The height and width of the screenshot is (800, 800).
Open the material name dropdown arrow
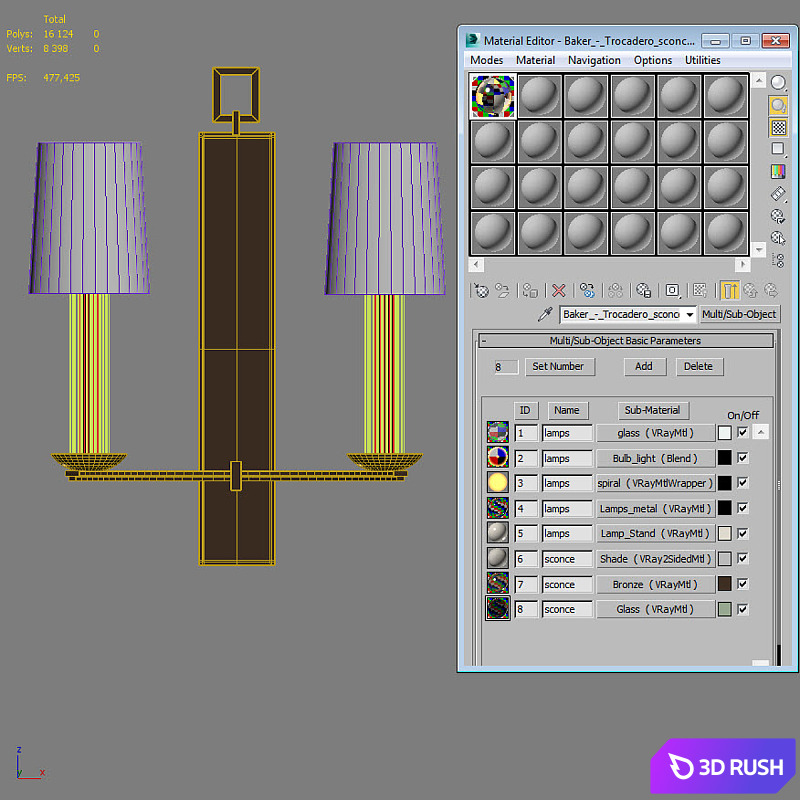pos(689,314)
